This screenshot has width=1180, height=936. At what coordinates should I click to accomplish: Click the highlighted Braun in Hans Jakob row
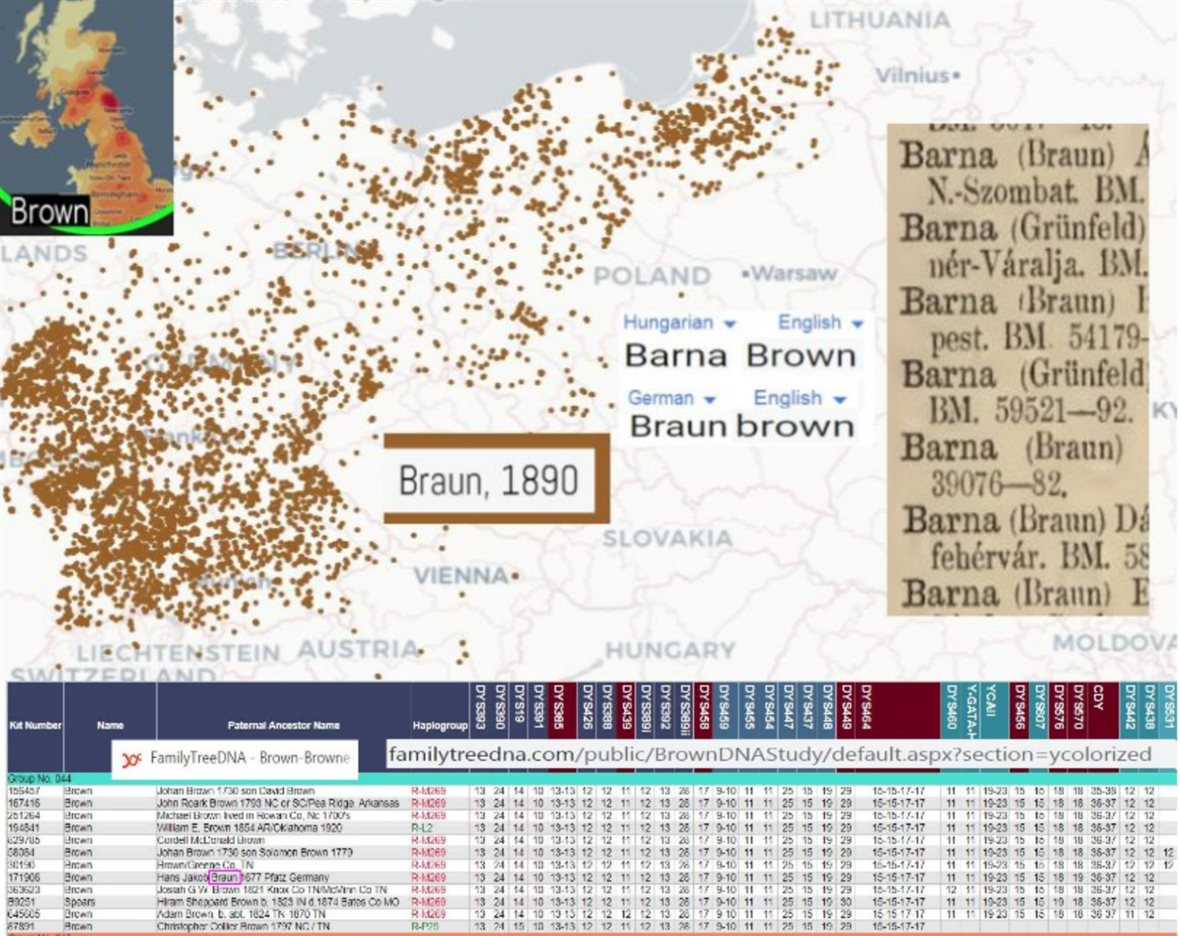(225, 877)
